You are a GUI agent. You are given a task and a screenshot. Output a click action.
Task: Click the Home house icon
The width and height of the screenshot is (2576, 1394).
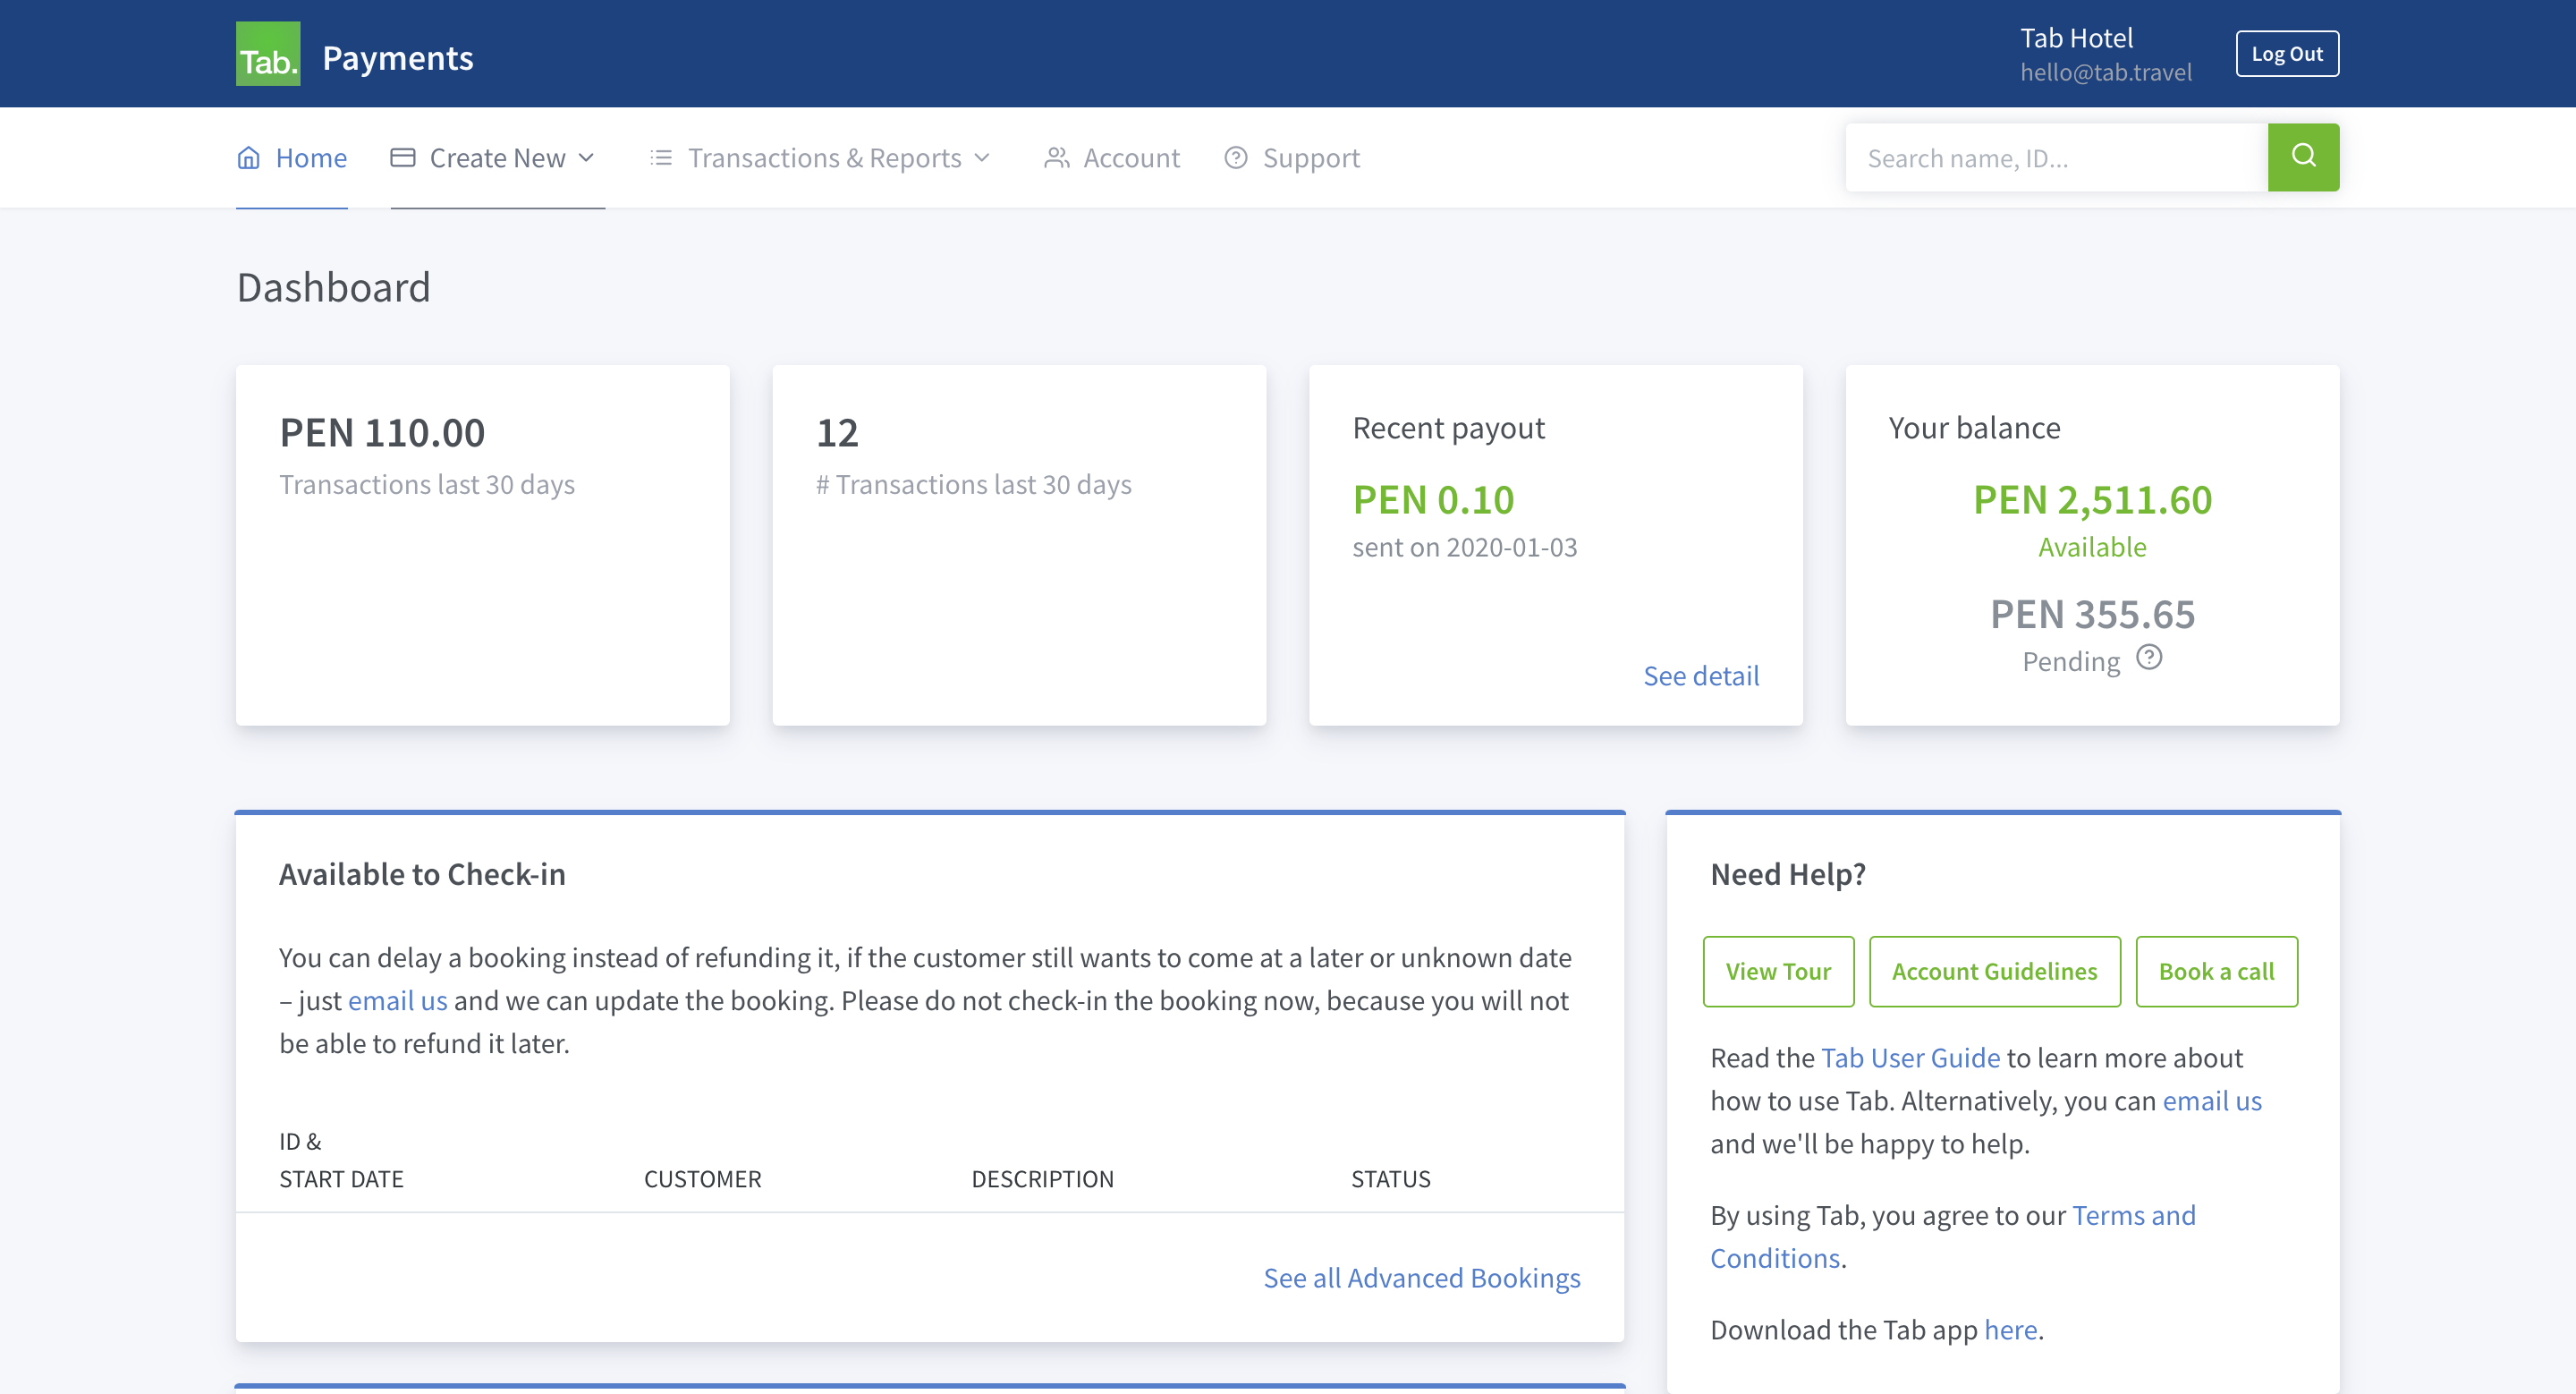tap(249, 158)
